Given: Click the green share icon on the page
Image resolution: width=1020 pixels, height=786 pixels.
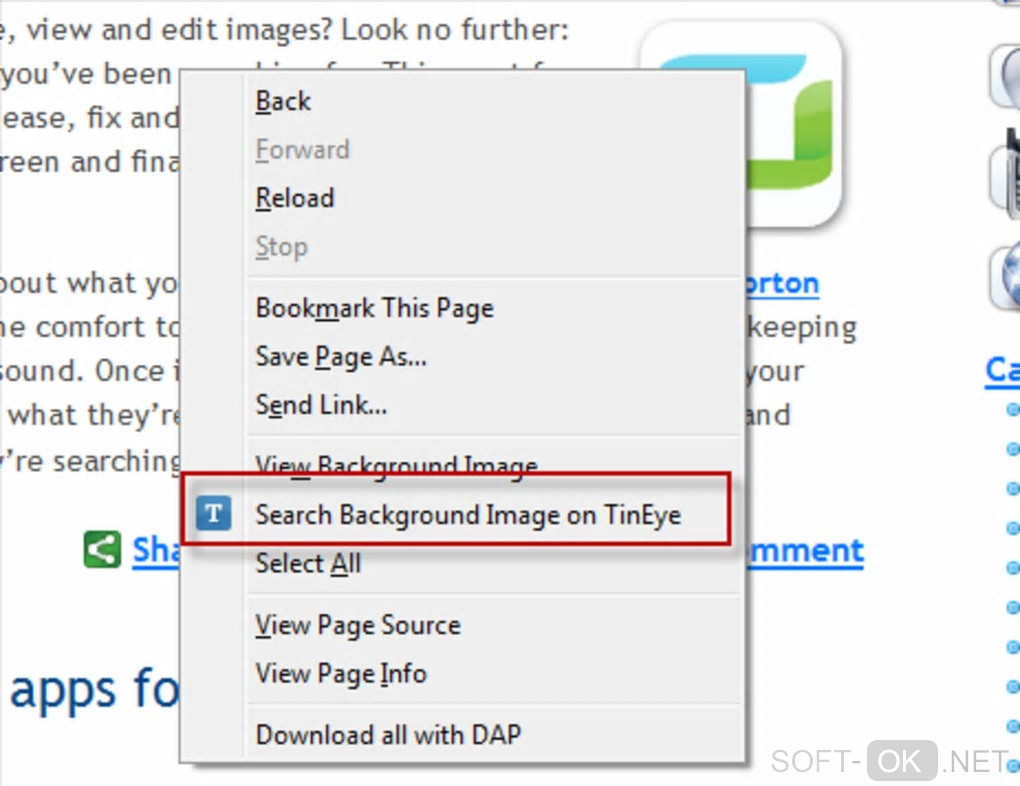Looking at the screenshot, I should point(102,550).
